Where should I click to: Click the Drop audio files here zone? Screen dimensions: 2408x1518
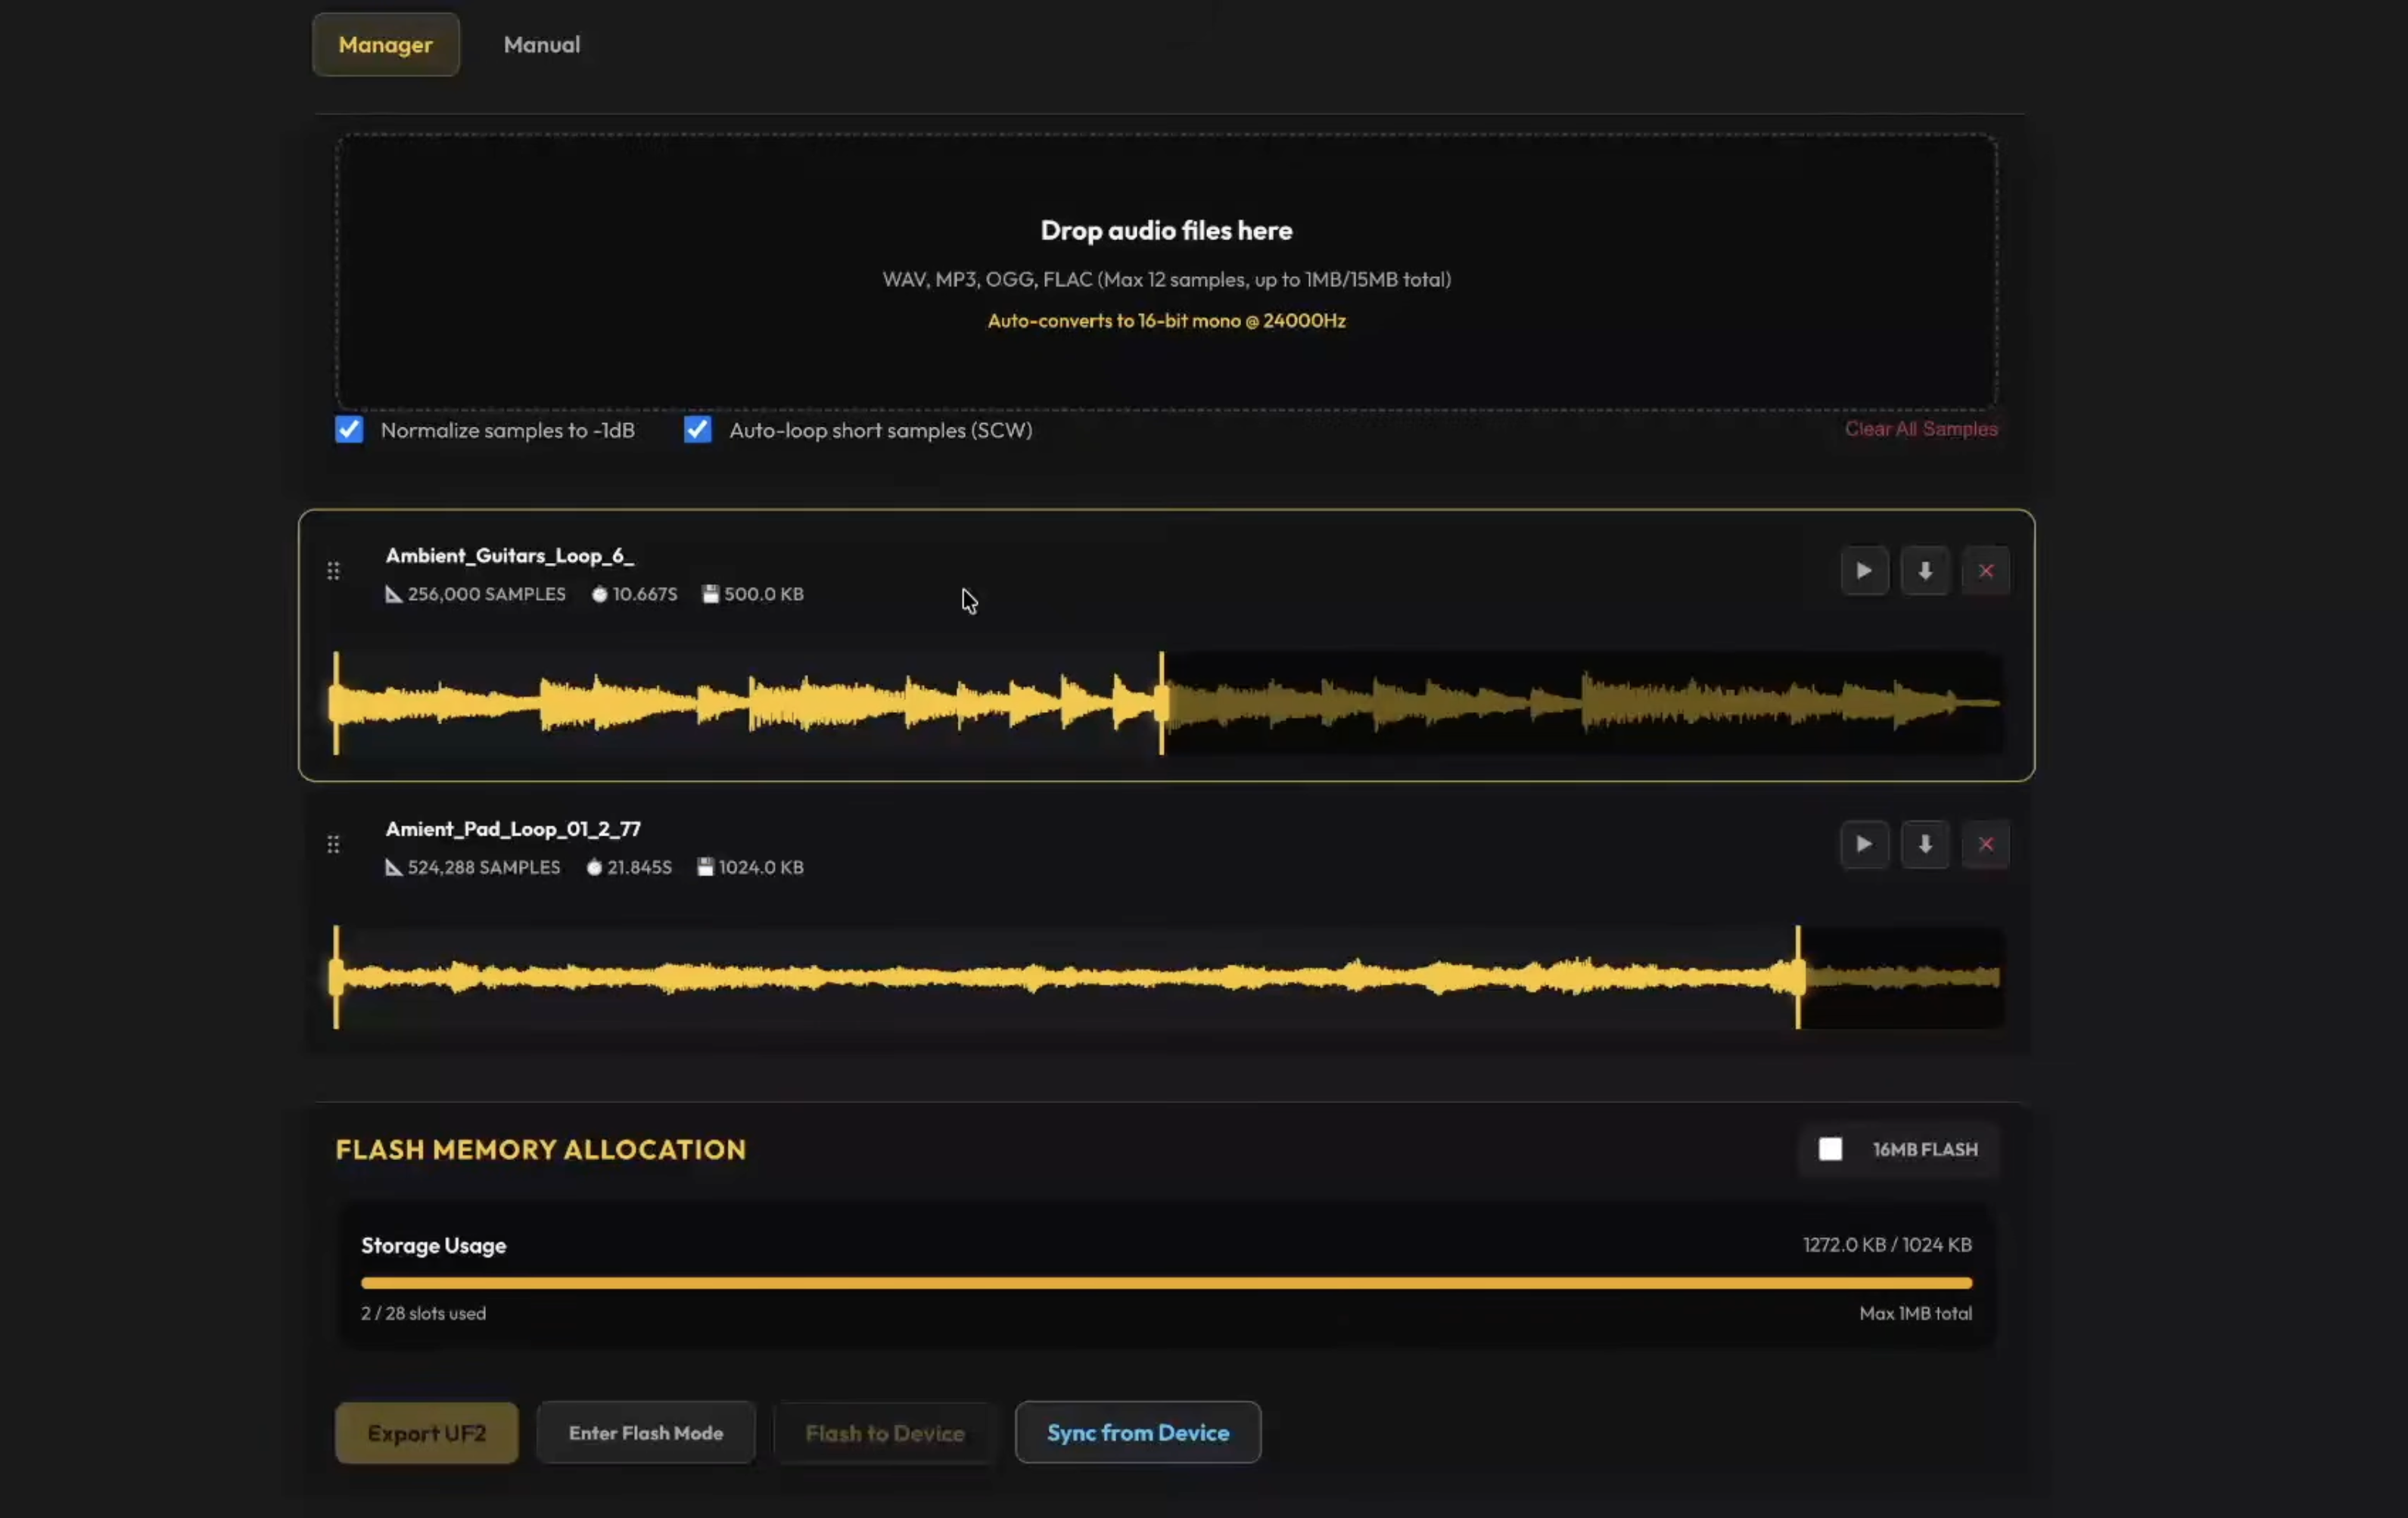[1166, 271]
